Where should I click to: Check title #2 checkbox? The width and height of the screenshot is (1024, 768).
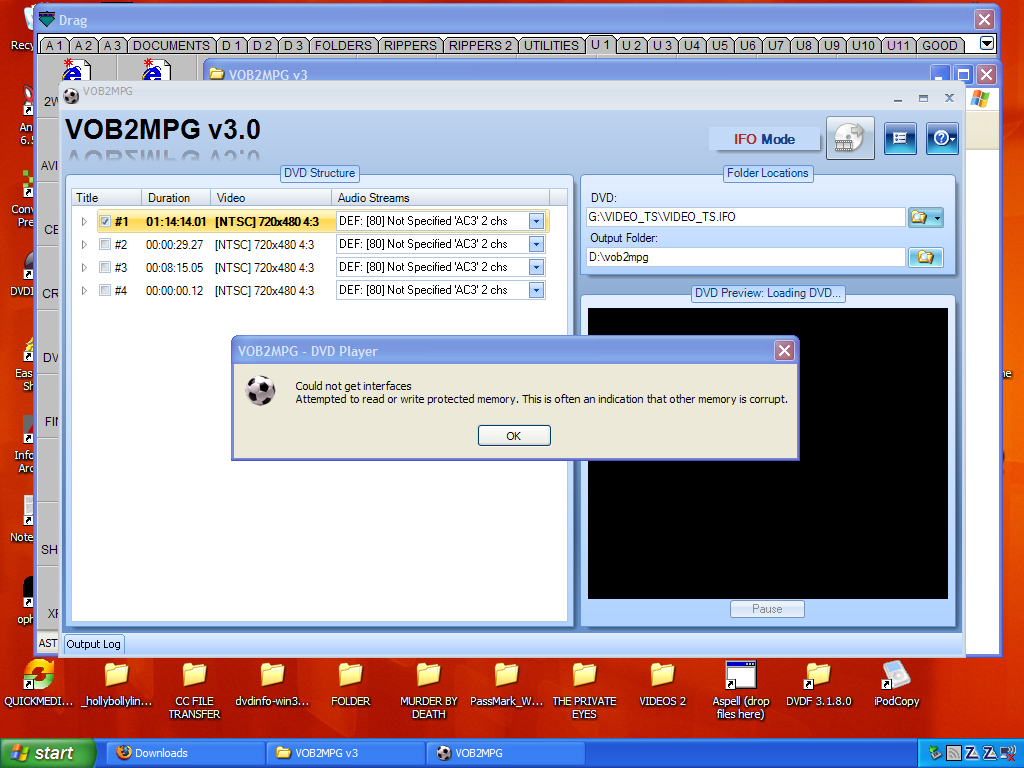click(104, 244)
